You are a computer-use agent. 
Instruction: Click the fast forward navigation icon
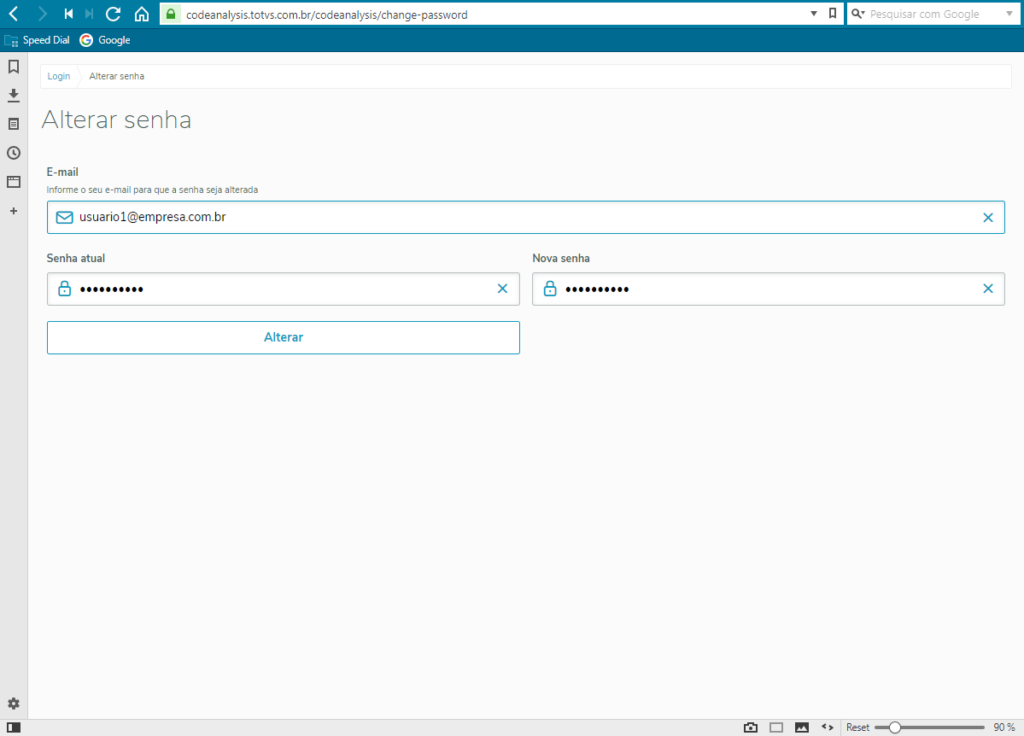(89, 14)
